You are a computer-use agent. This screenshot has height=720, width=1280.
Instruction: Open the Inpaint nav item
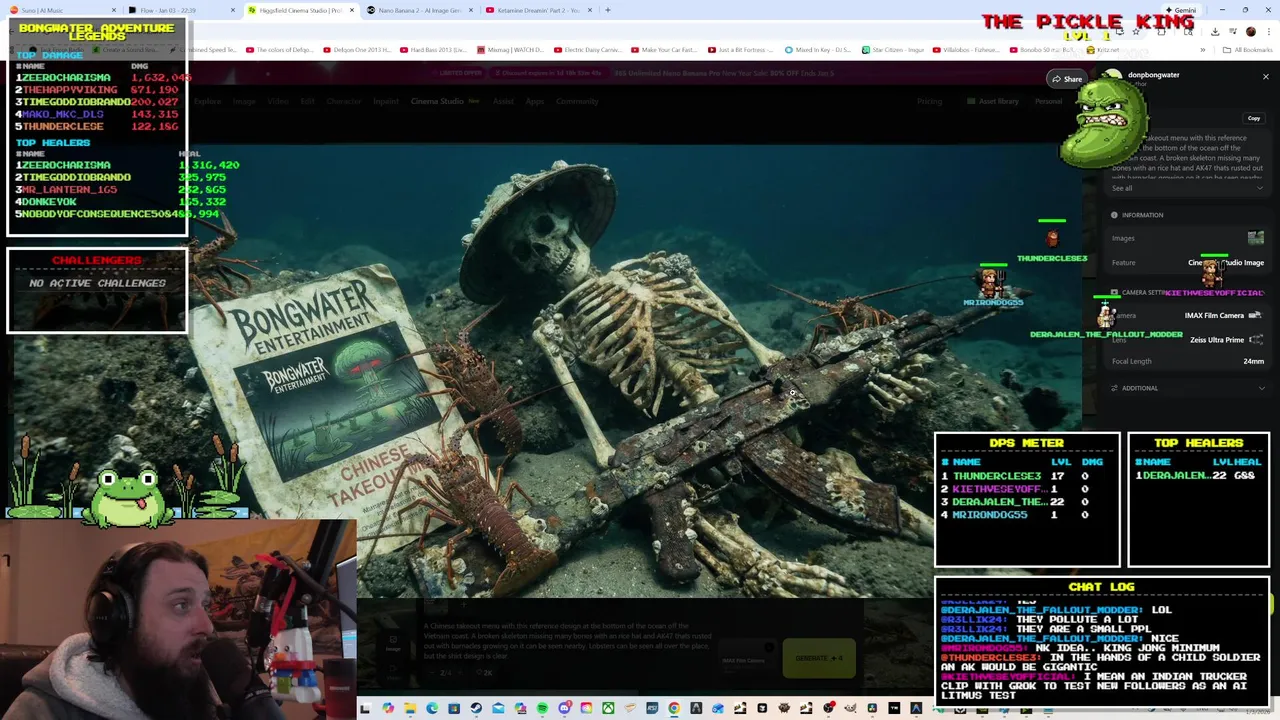[386, 101]
